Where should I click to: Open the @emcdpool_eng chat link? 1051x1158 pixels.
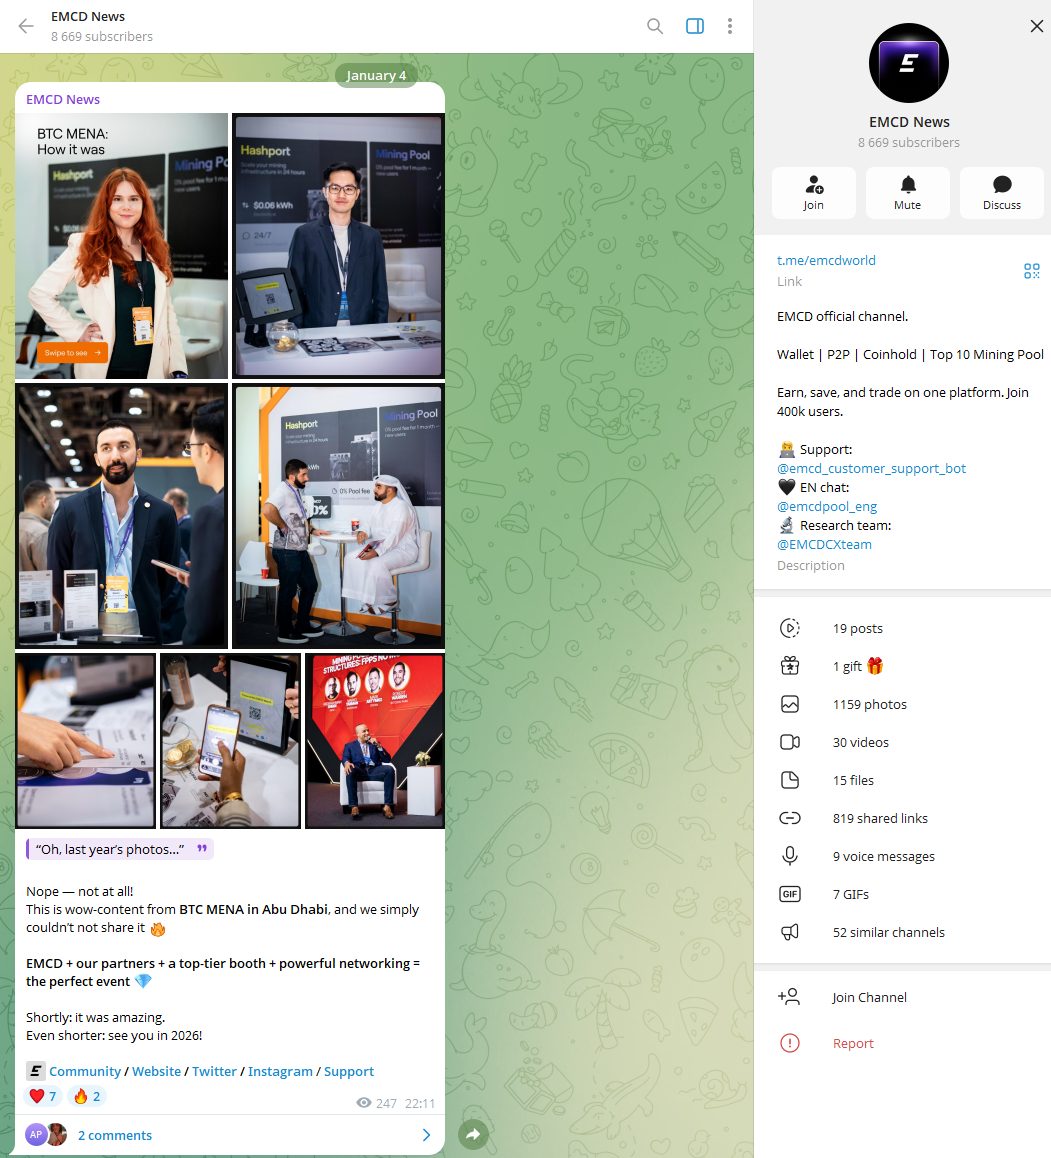[826, 507]
